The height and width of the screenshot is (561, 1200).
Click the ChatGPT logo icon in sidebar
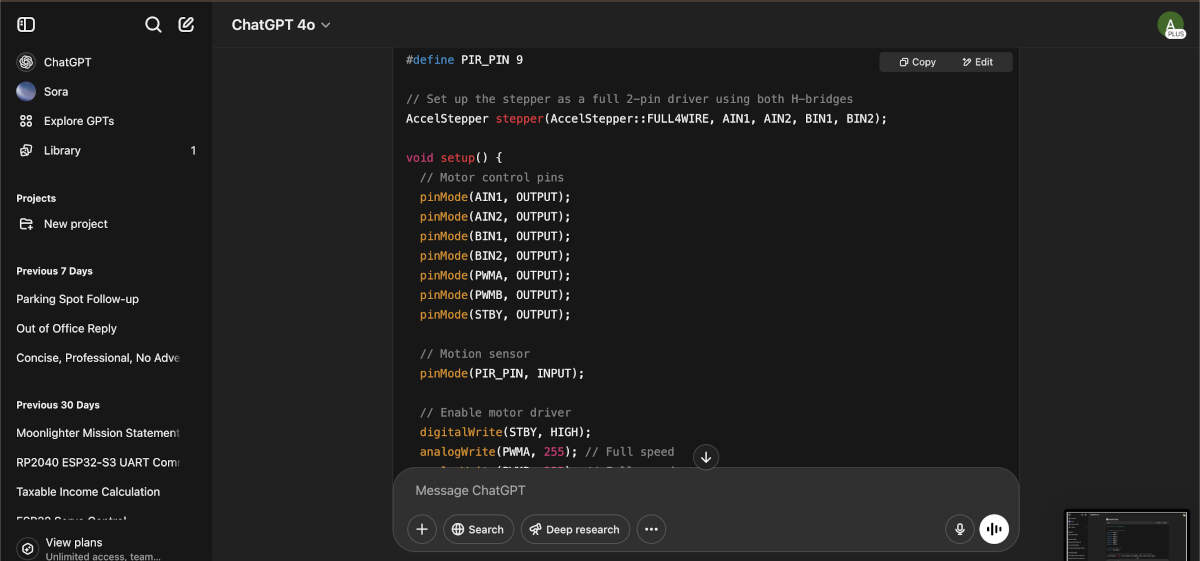coord(26,62)
